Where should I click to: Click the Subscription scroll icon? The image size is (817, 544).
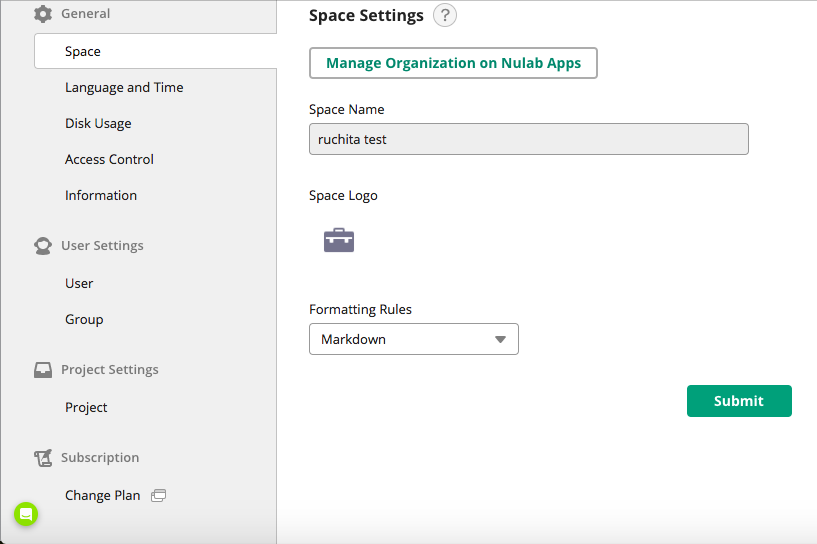[43, 458]
